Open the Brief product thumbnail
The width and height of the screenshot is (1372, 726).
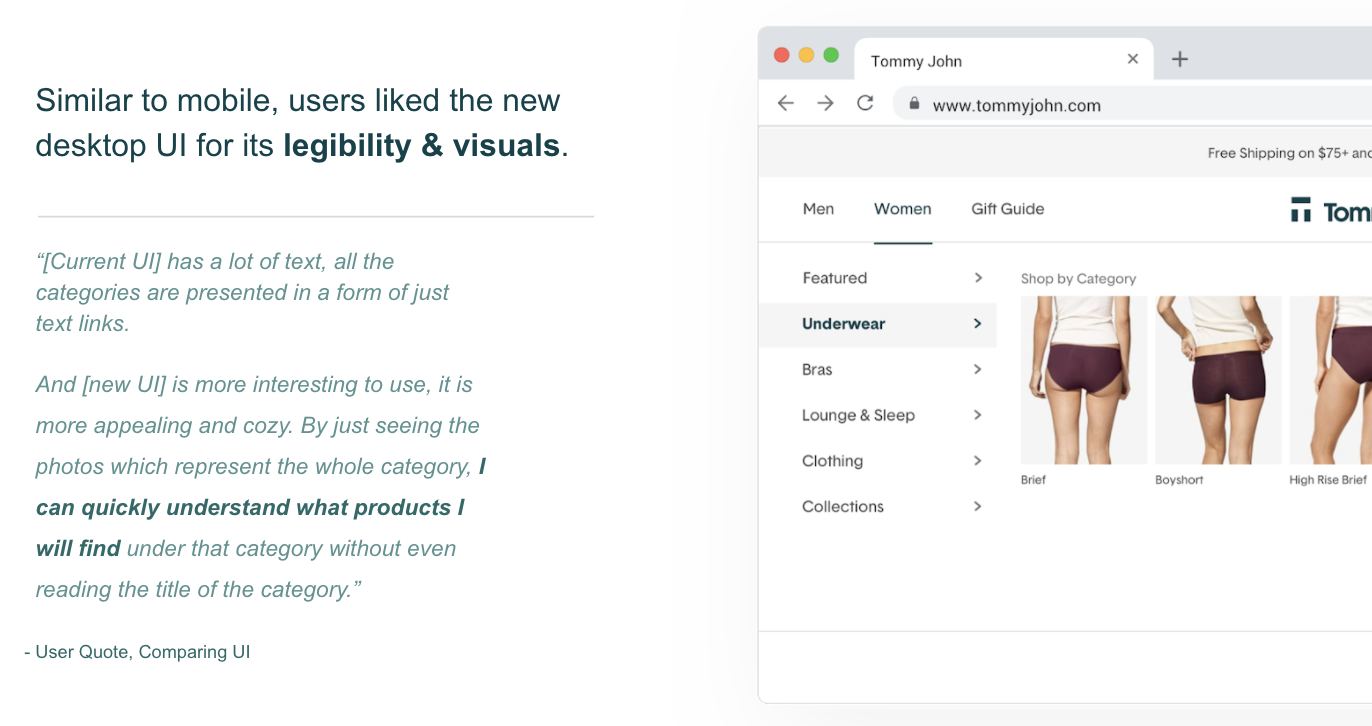point(1084,380)
